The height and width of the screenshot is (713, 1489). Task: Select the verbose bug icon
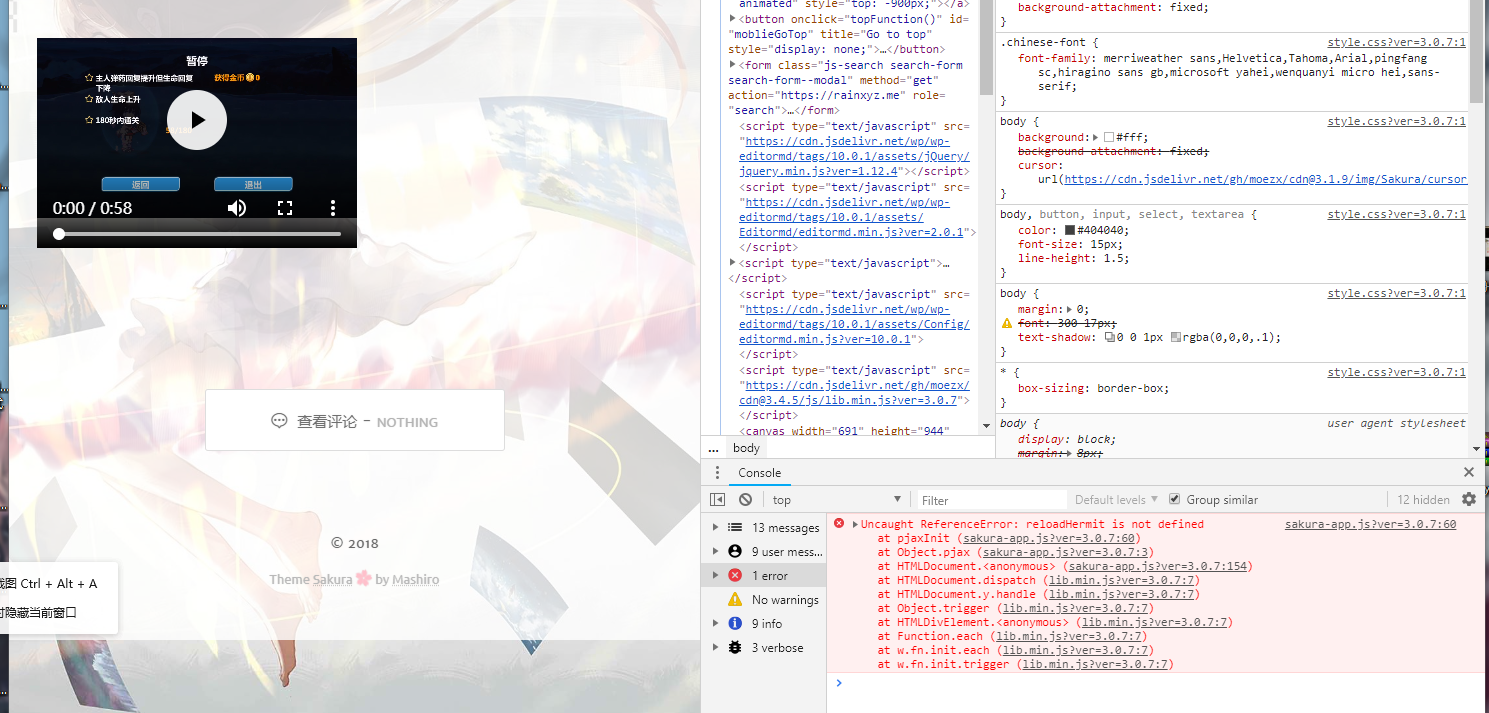(735, 647)
